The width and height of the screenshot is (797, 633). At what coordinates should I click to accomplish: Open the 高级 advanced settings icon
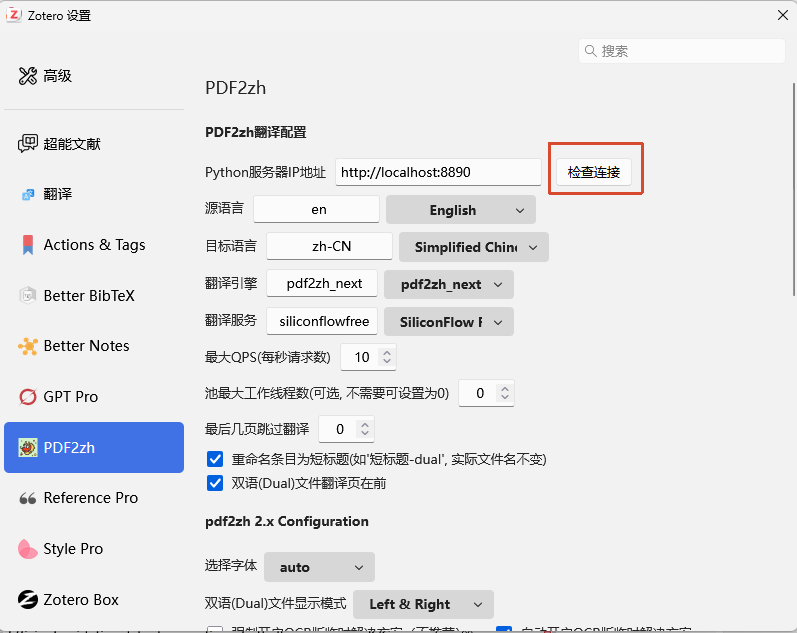(28, 76)
